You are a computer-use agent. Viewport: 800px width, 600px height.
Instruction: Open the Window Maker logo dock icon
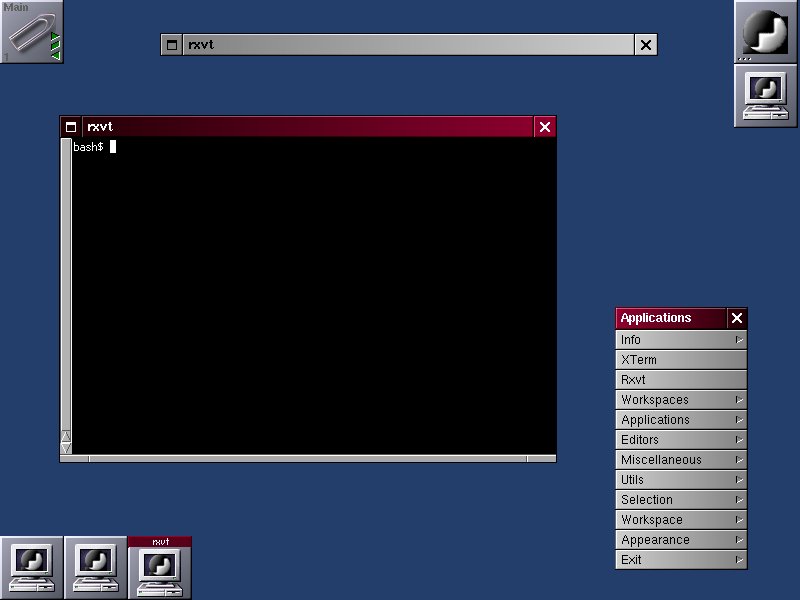765,32
